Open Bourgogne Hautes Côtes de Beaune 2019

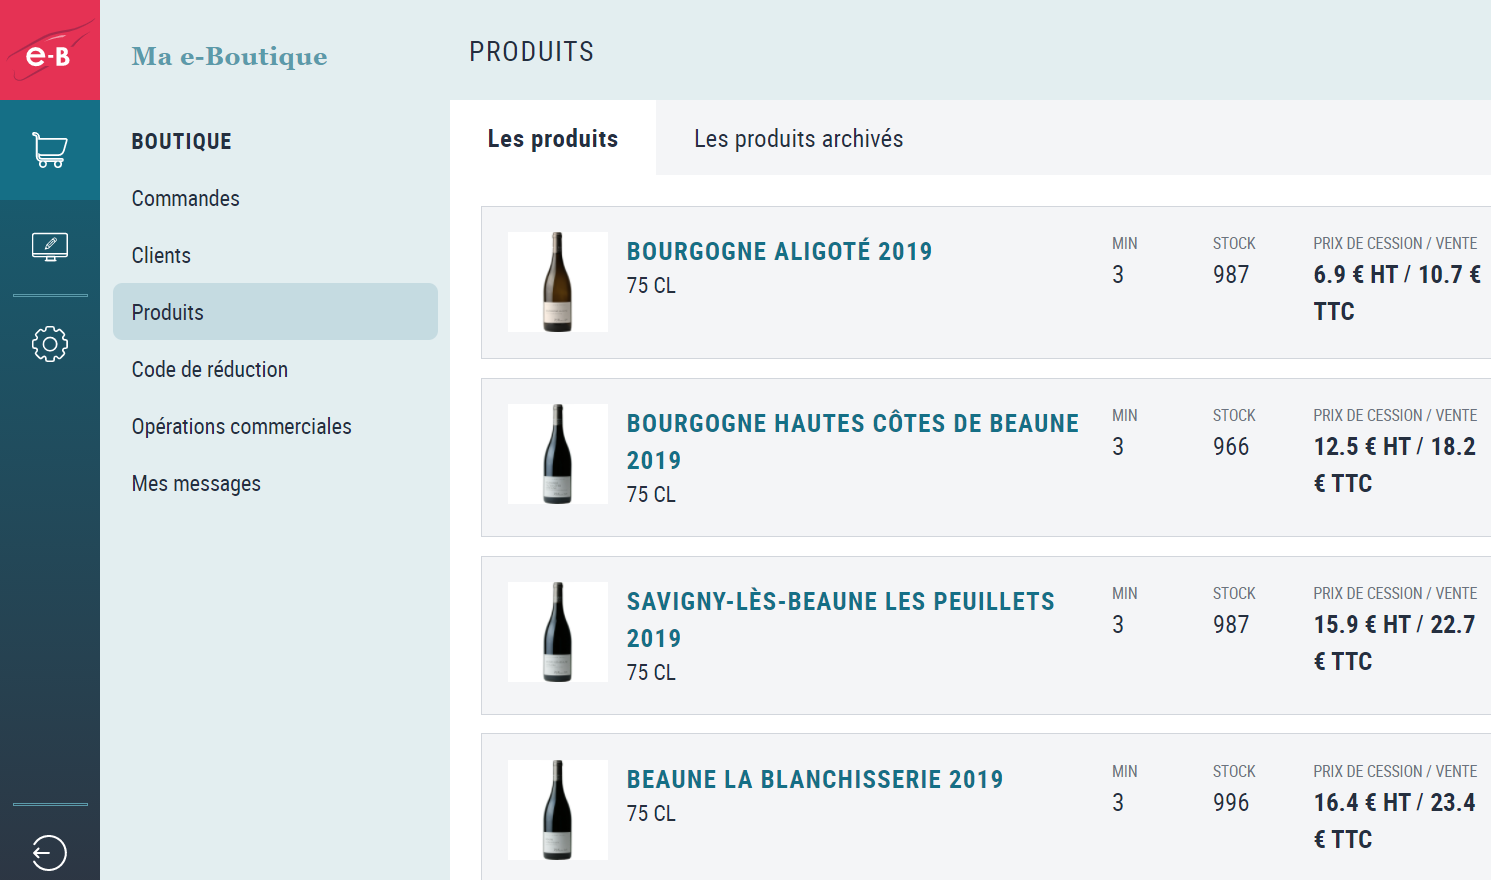click(x=853, y=441)
